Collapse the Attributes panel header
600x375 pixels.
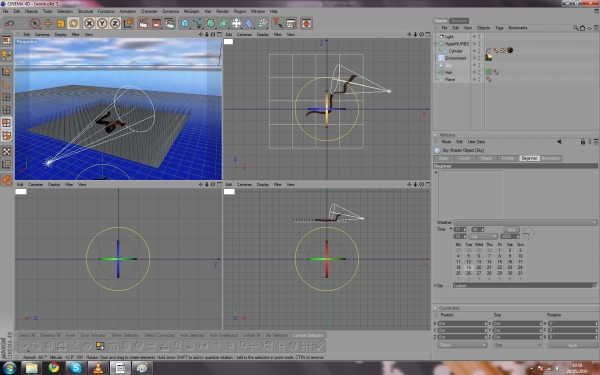point(435,135)
